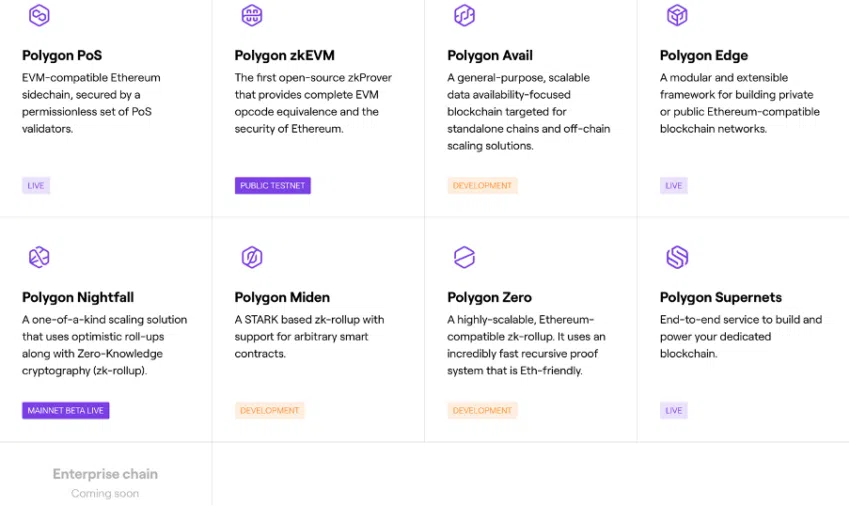
Task: Select the Polygon Miden description text
Action: (309, 336)
